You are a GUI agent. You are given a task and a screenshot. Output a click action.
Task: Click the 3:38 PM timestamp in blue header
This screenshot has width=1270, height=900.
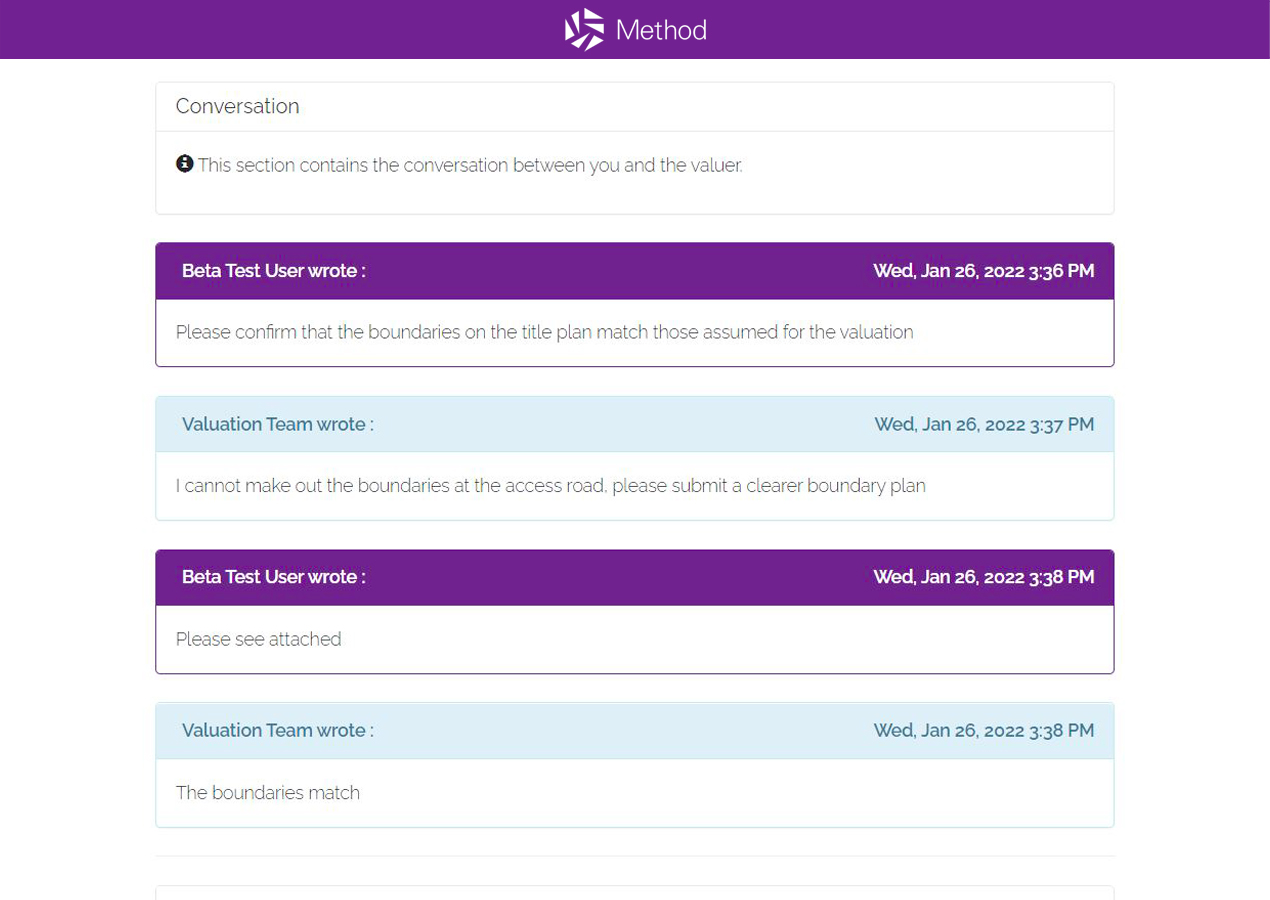(983, 730)
